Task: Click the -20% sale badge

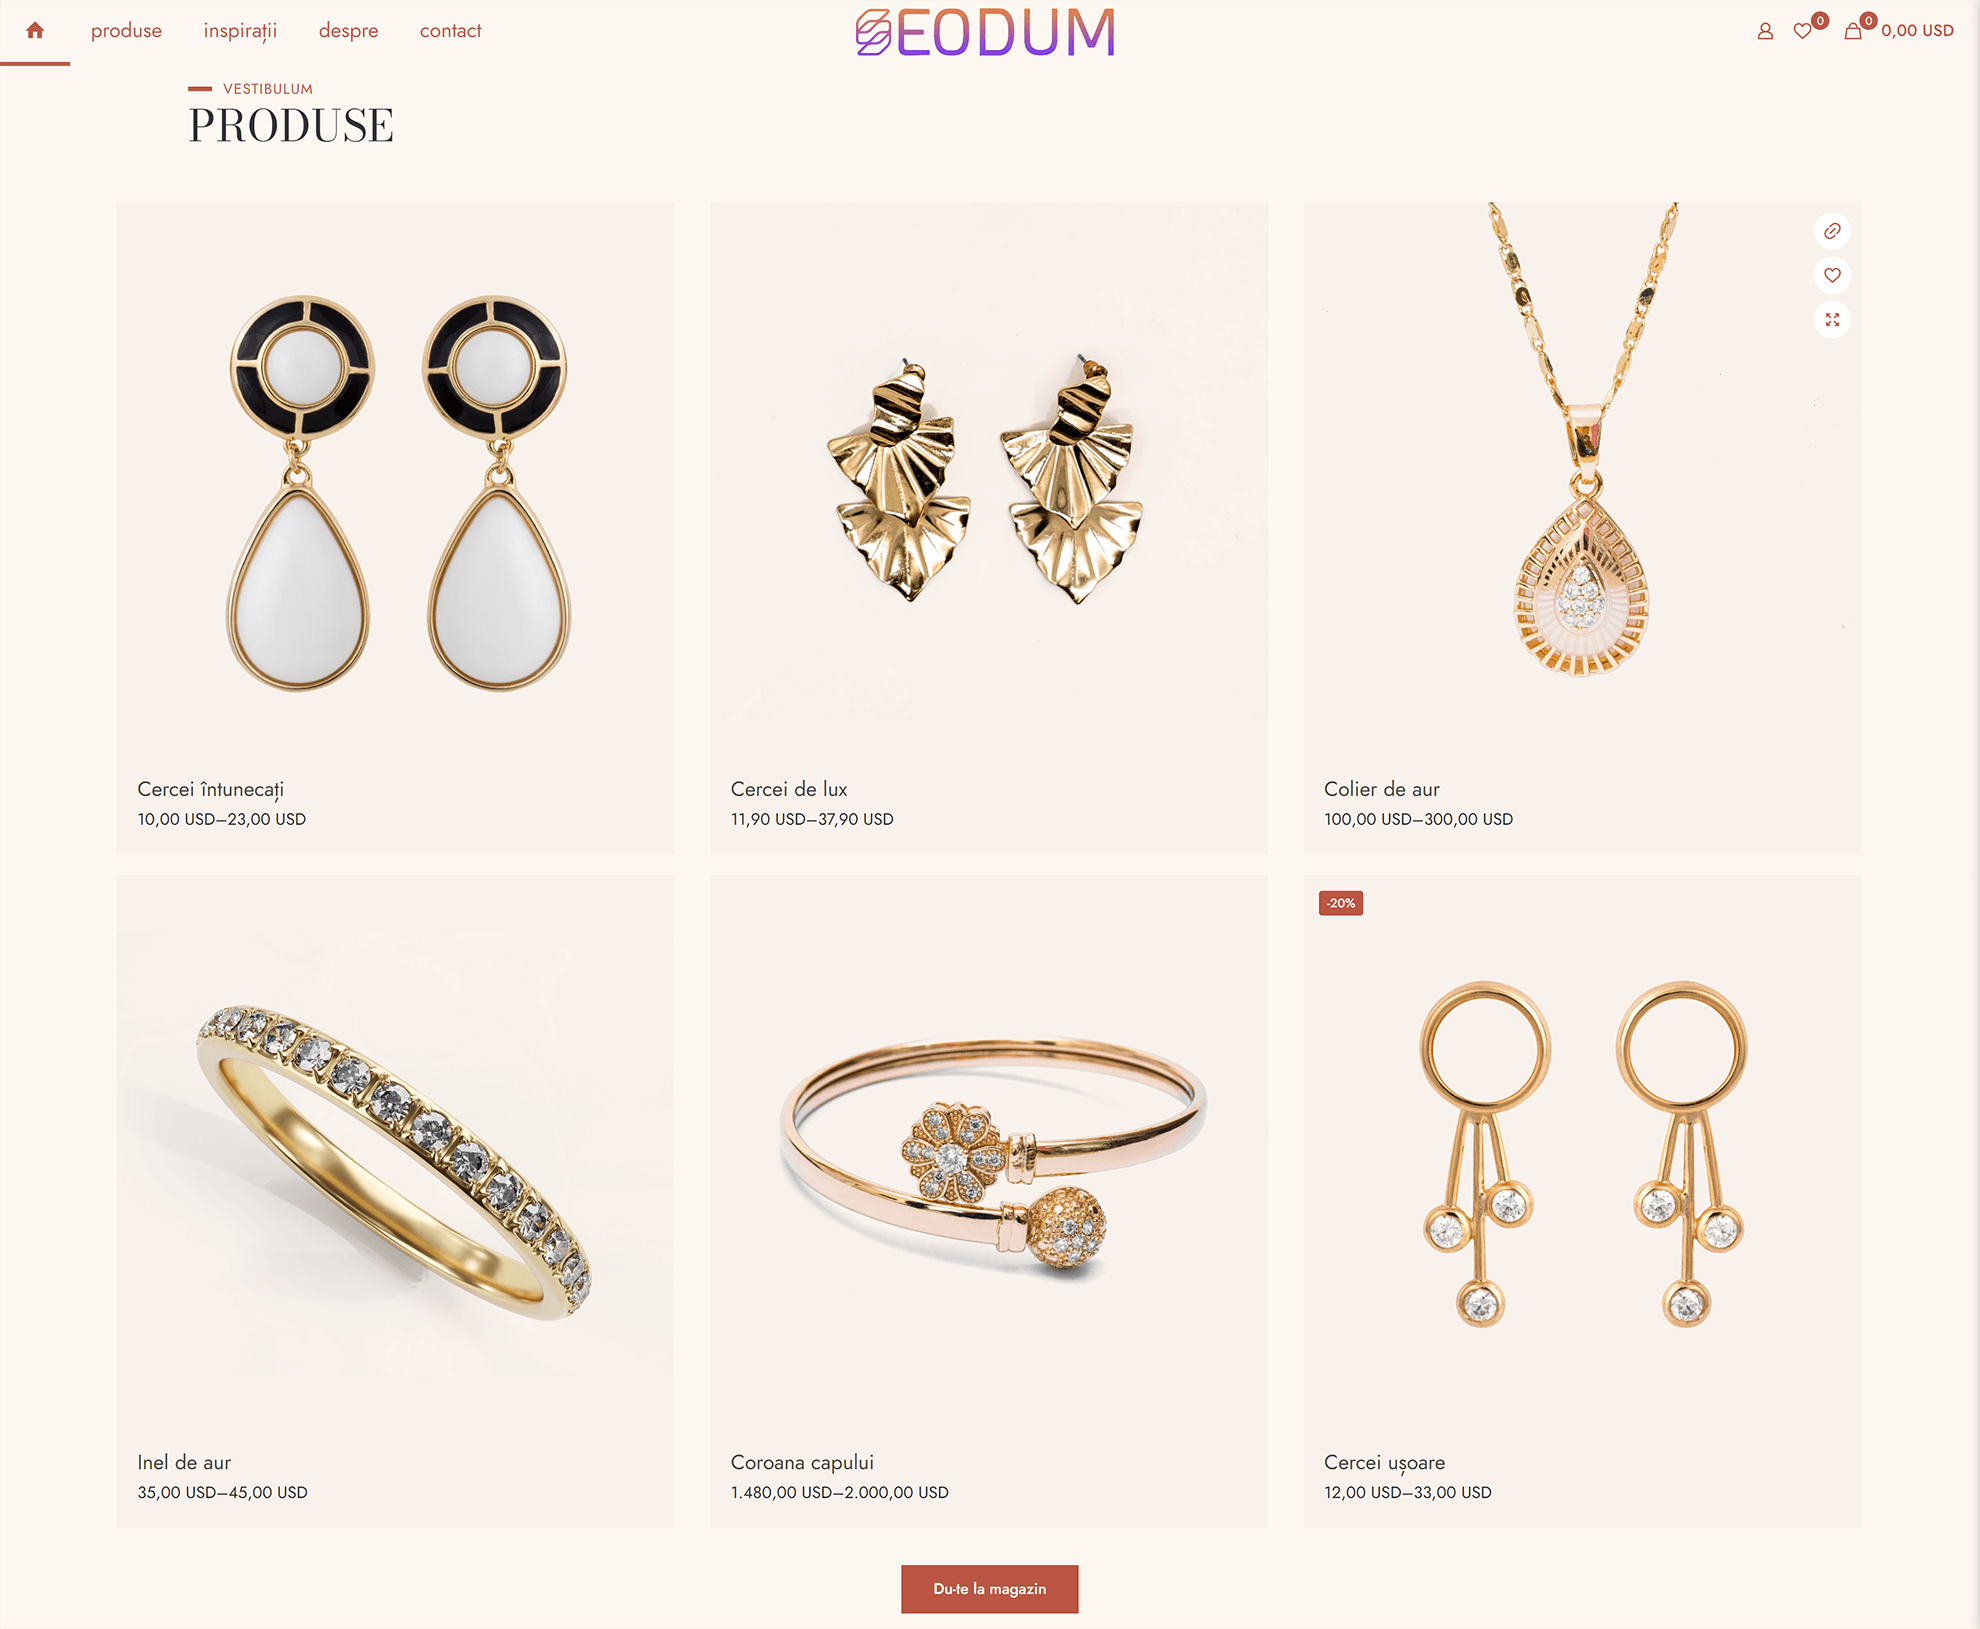Action: [1341, 903]
